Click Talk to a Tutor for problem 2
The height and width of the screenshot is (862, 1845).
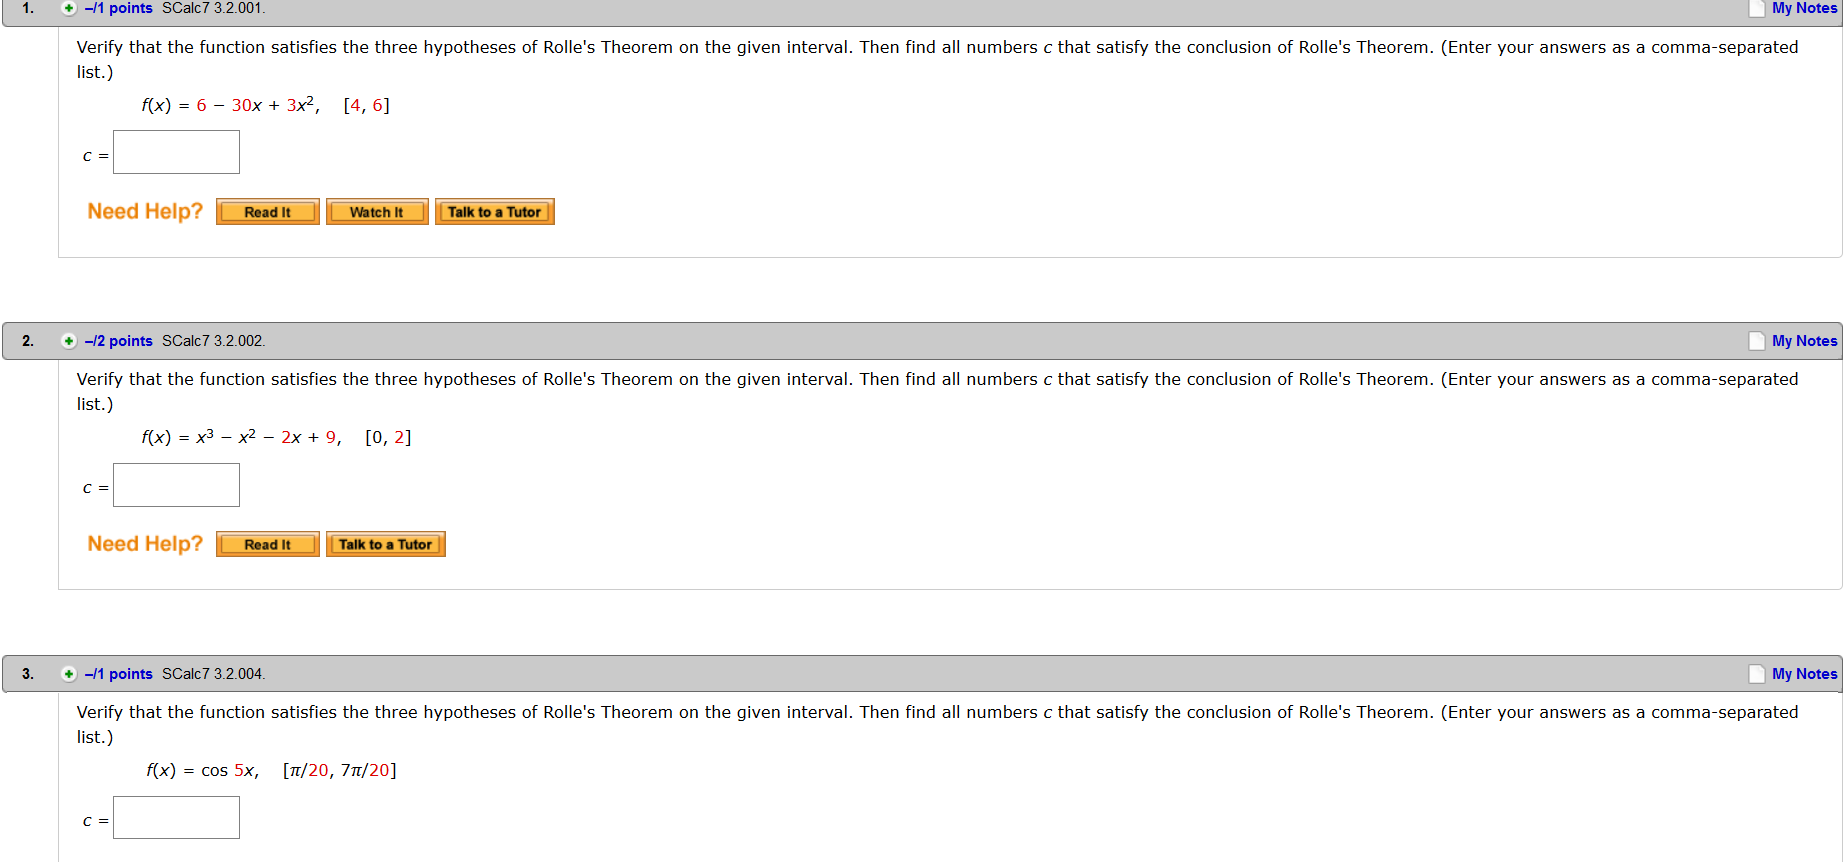pyautogui.click(x=386, y=544)
